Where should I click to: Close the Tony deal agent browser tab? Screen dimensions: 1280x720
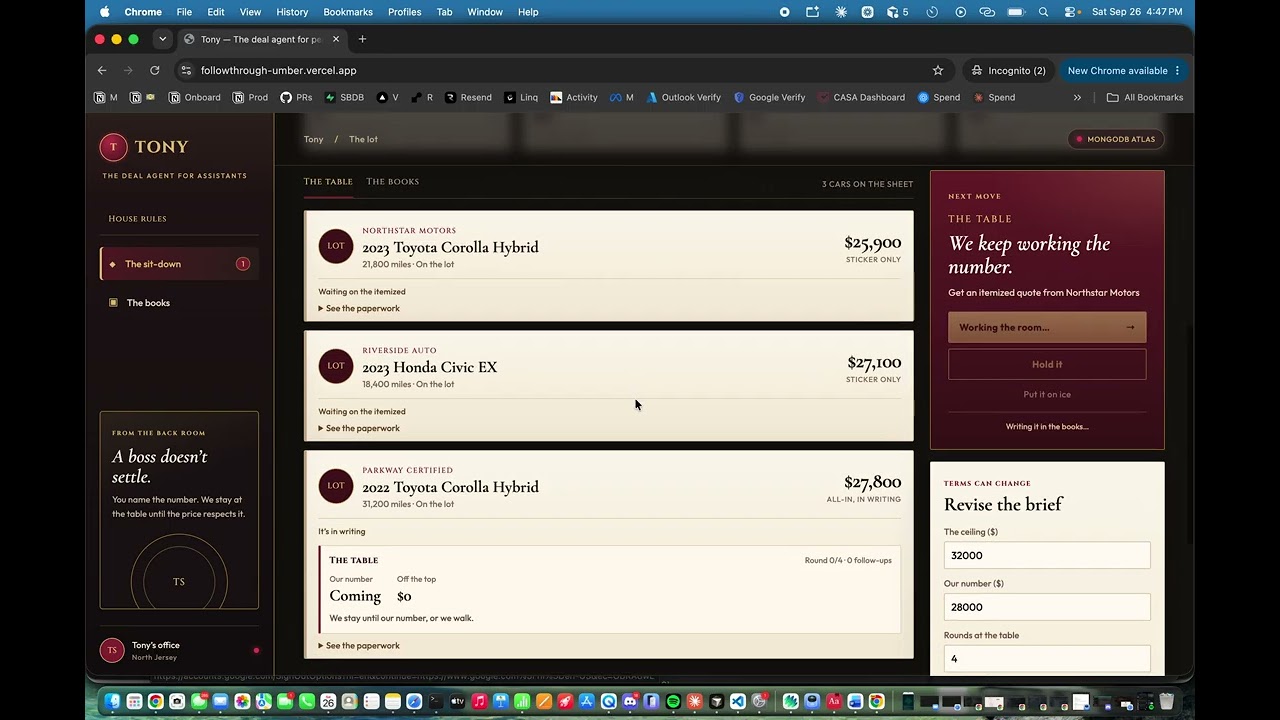coord(336,39)
